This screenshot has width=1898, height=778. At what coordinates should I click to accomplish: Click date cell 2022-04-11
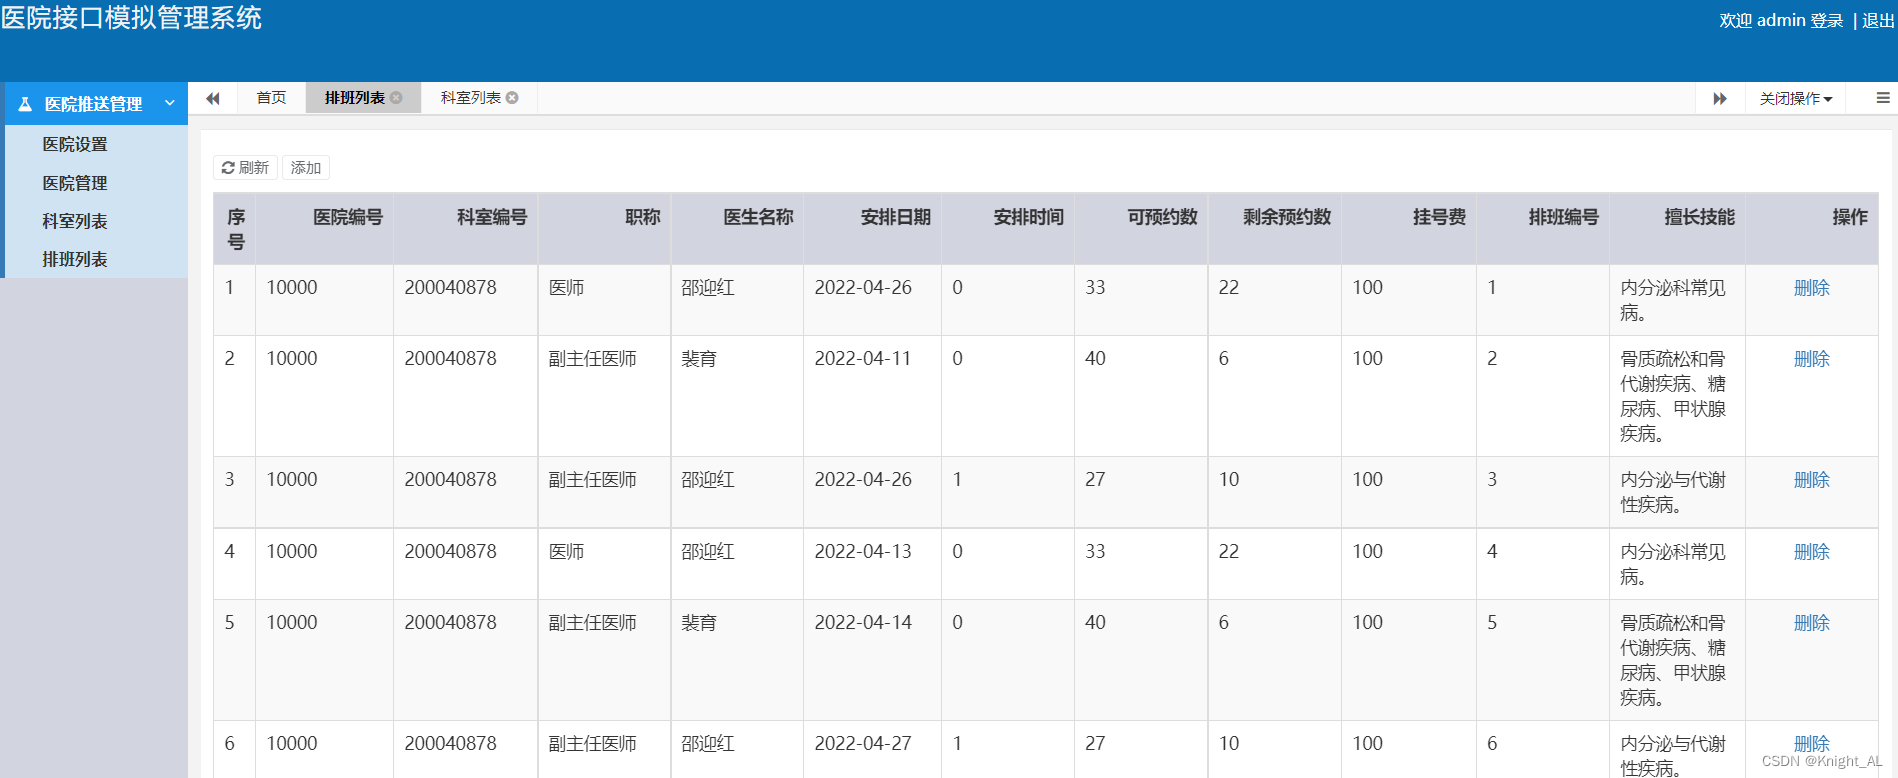(863, 359)
